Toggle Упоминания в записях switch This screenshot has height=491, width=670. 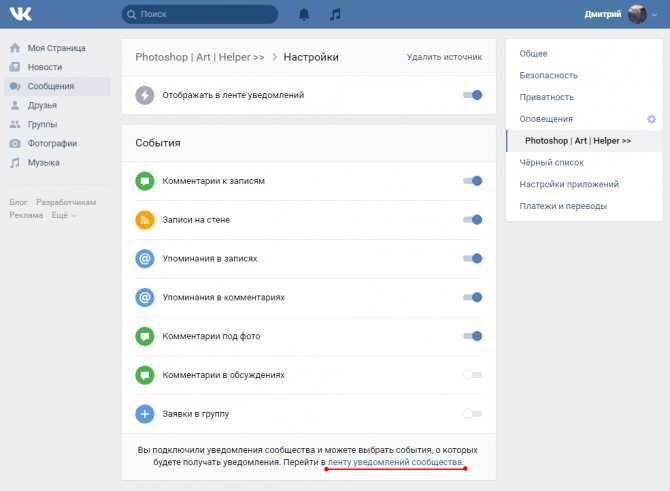473,259
